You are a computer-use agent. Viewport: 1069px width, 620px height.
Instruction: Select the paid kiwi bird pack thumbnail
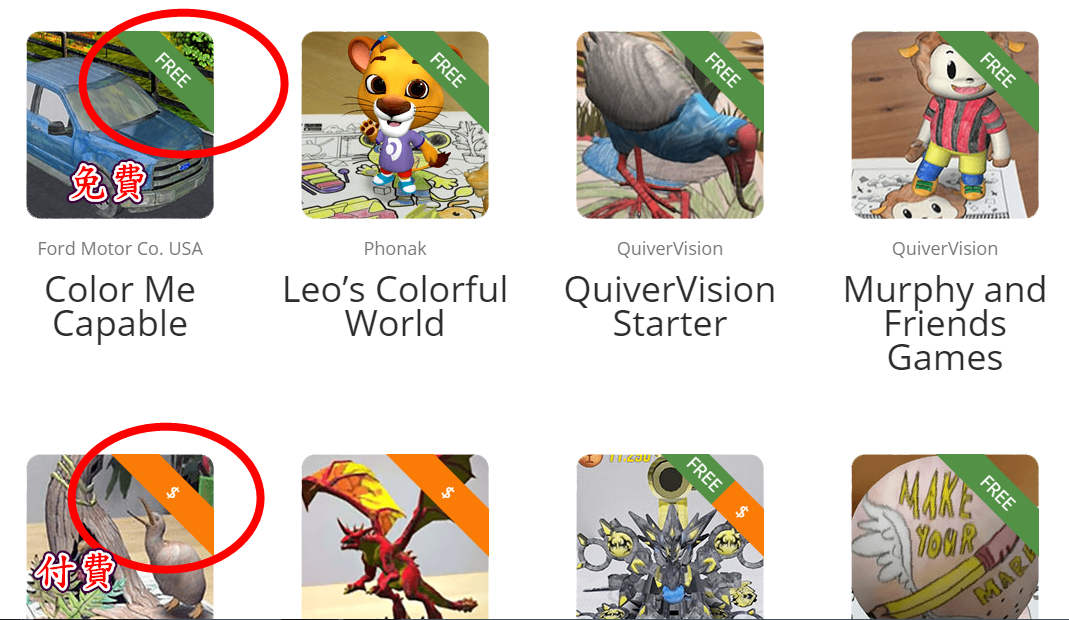point(120,537)
